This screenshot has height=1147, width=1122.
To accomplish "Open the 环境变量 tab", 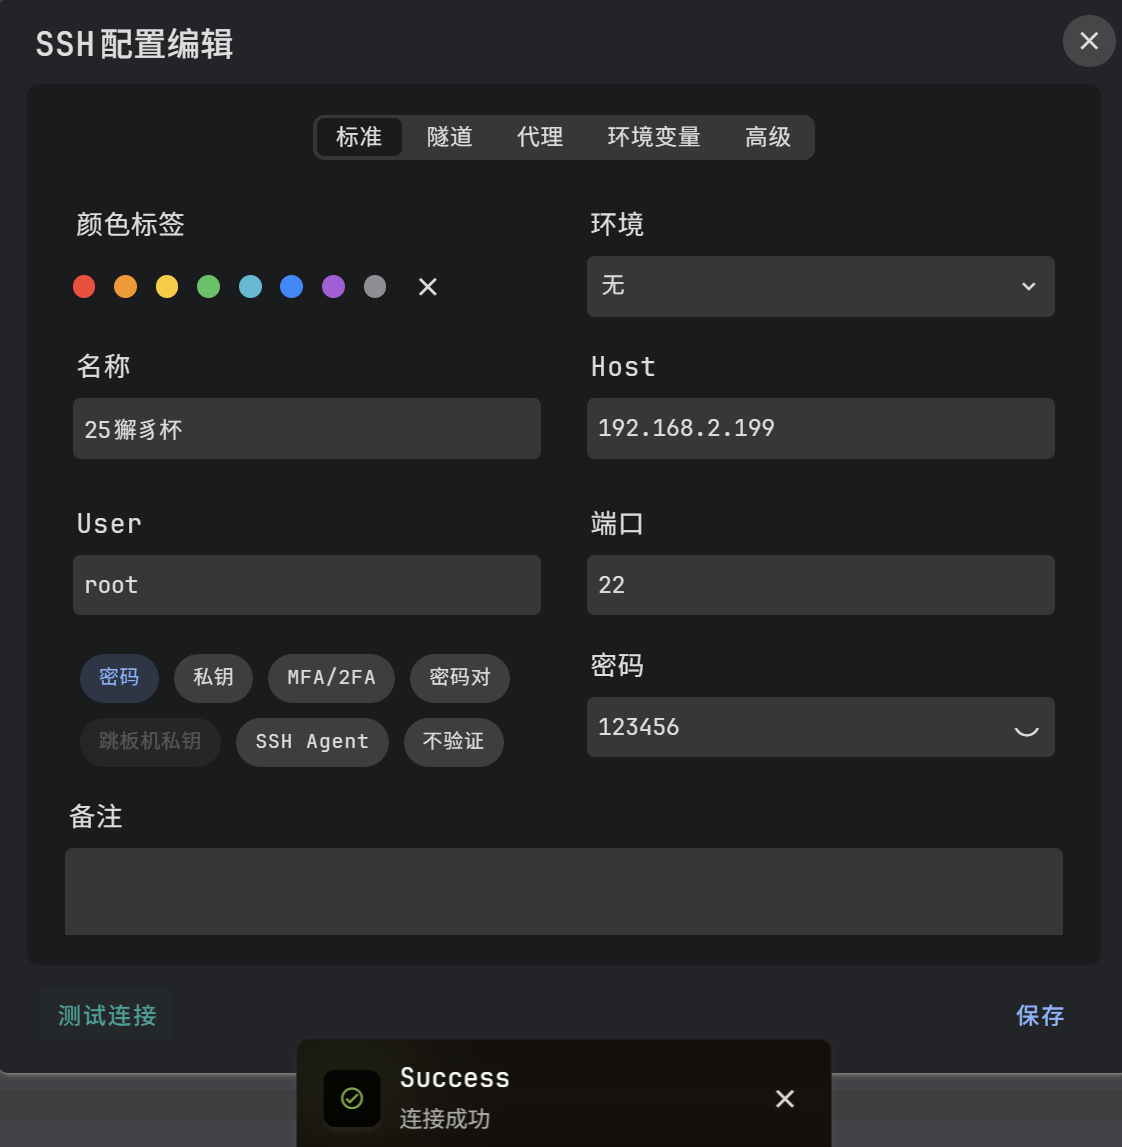I will tap(653, 137).
